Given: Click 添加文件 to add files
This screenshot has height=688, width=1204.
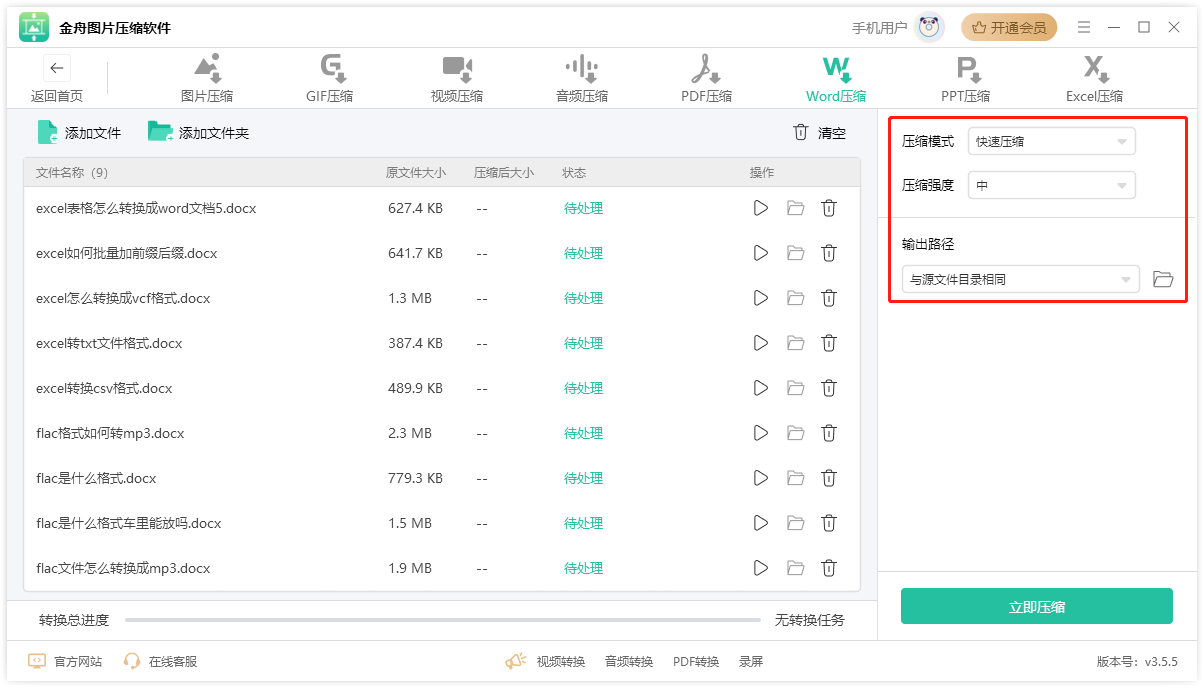Looking at the screenshot, I should pos(79,132).
